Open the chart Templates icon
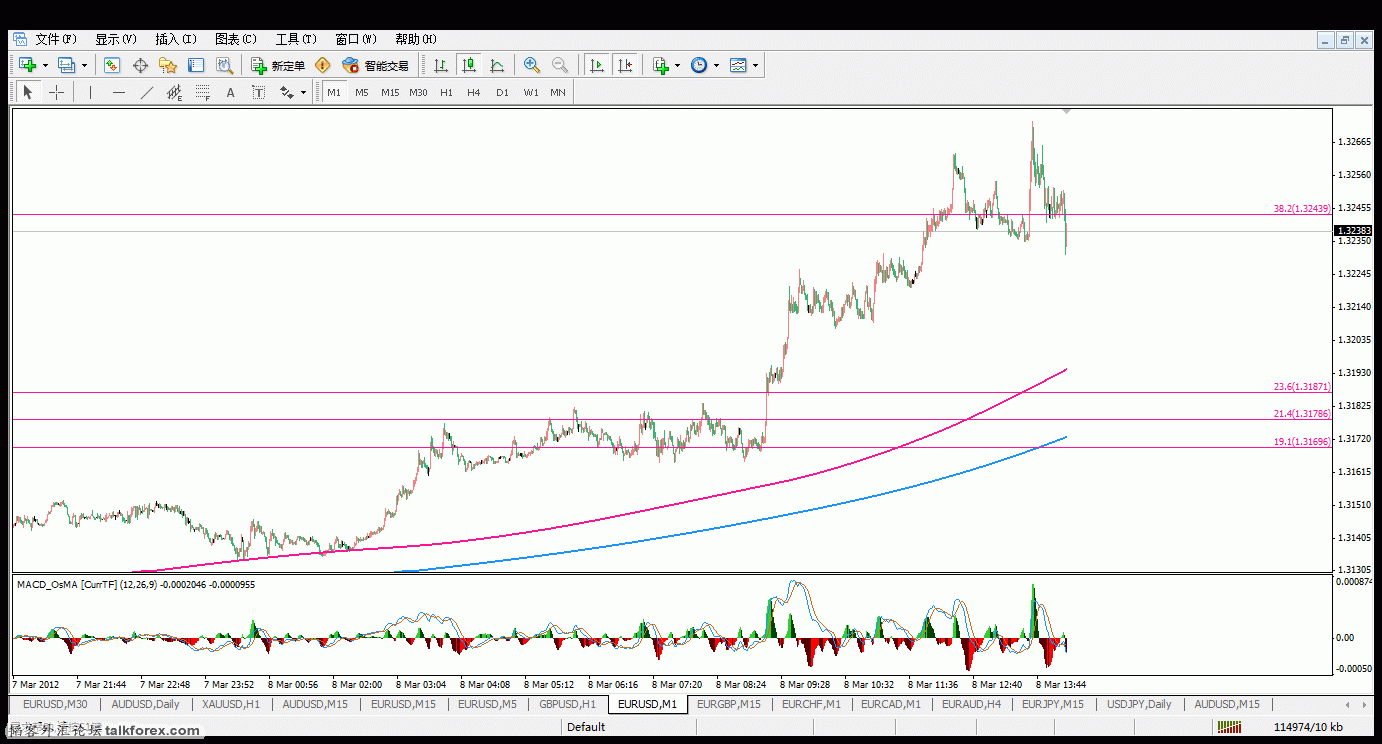This screenshot has width=1382, height=744. 738,65
